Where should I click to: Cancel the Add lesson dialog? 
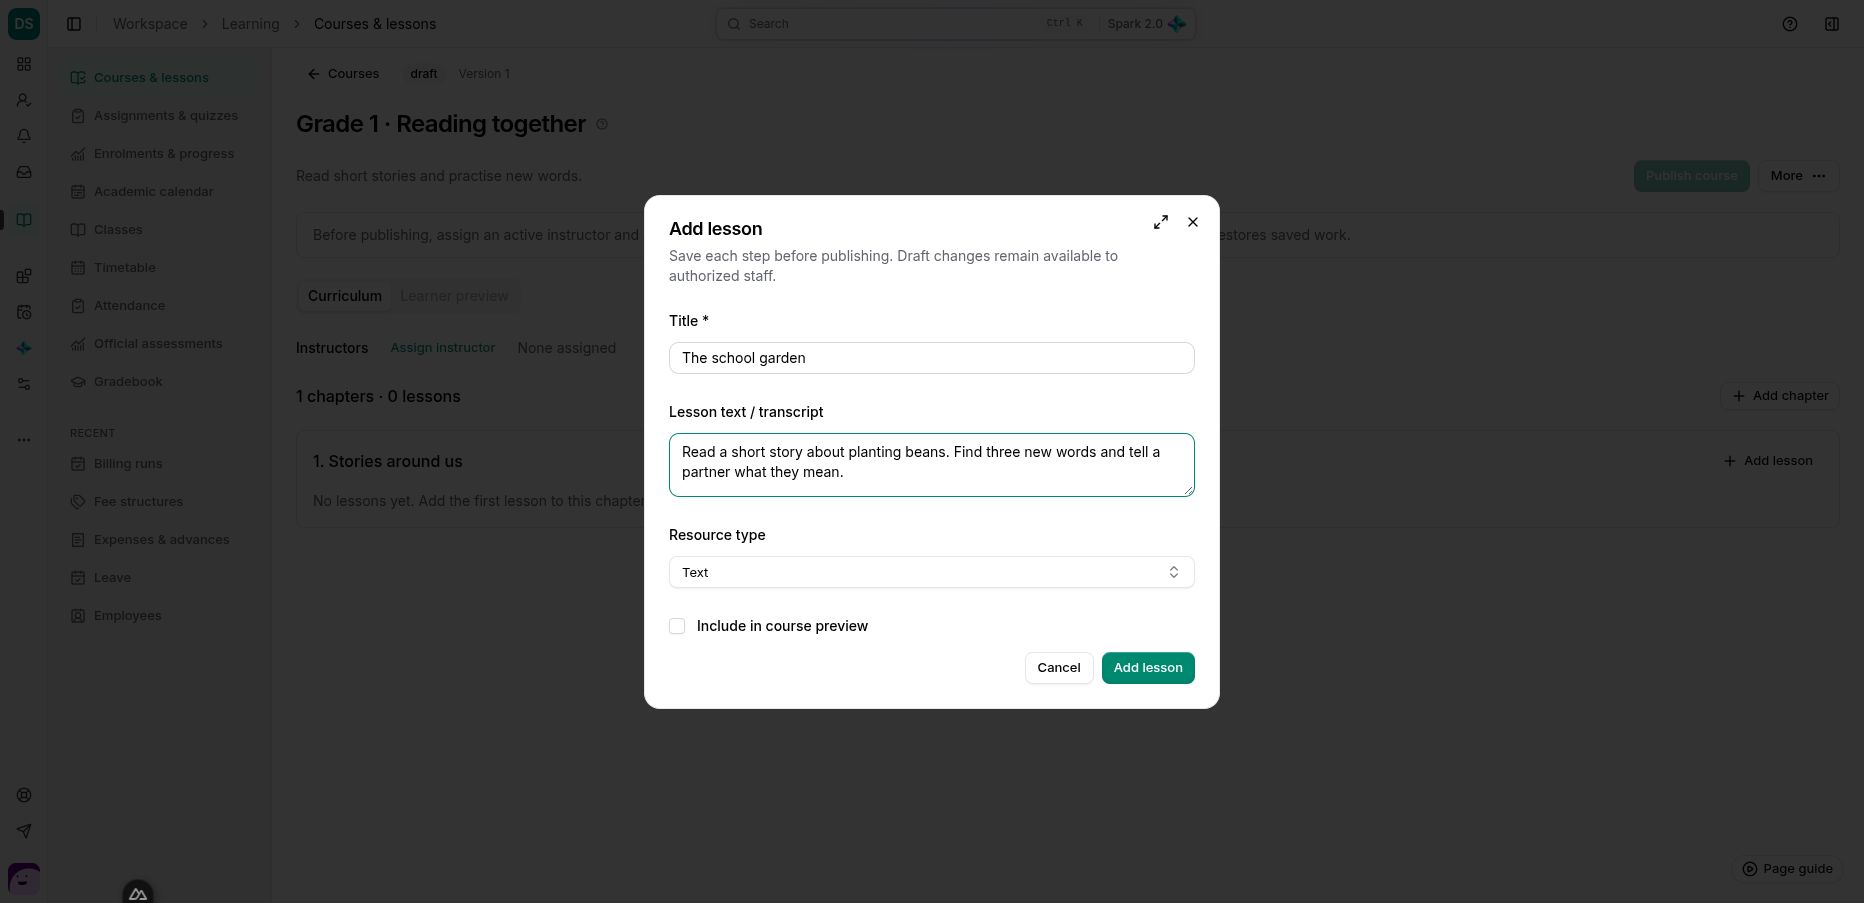click(1059, 668)
